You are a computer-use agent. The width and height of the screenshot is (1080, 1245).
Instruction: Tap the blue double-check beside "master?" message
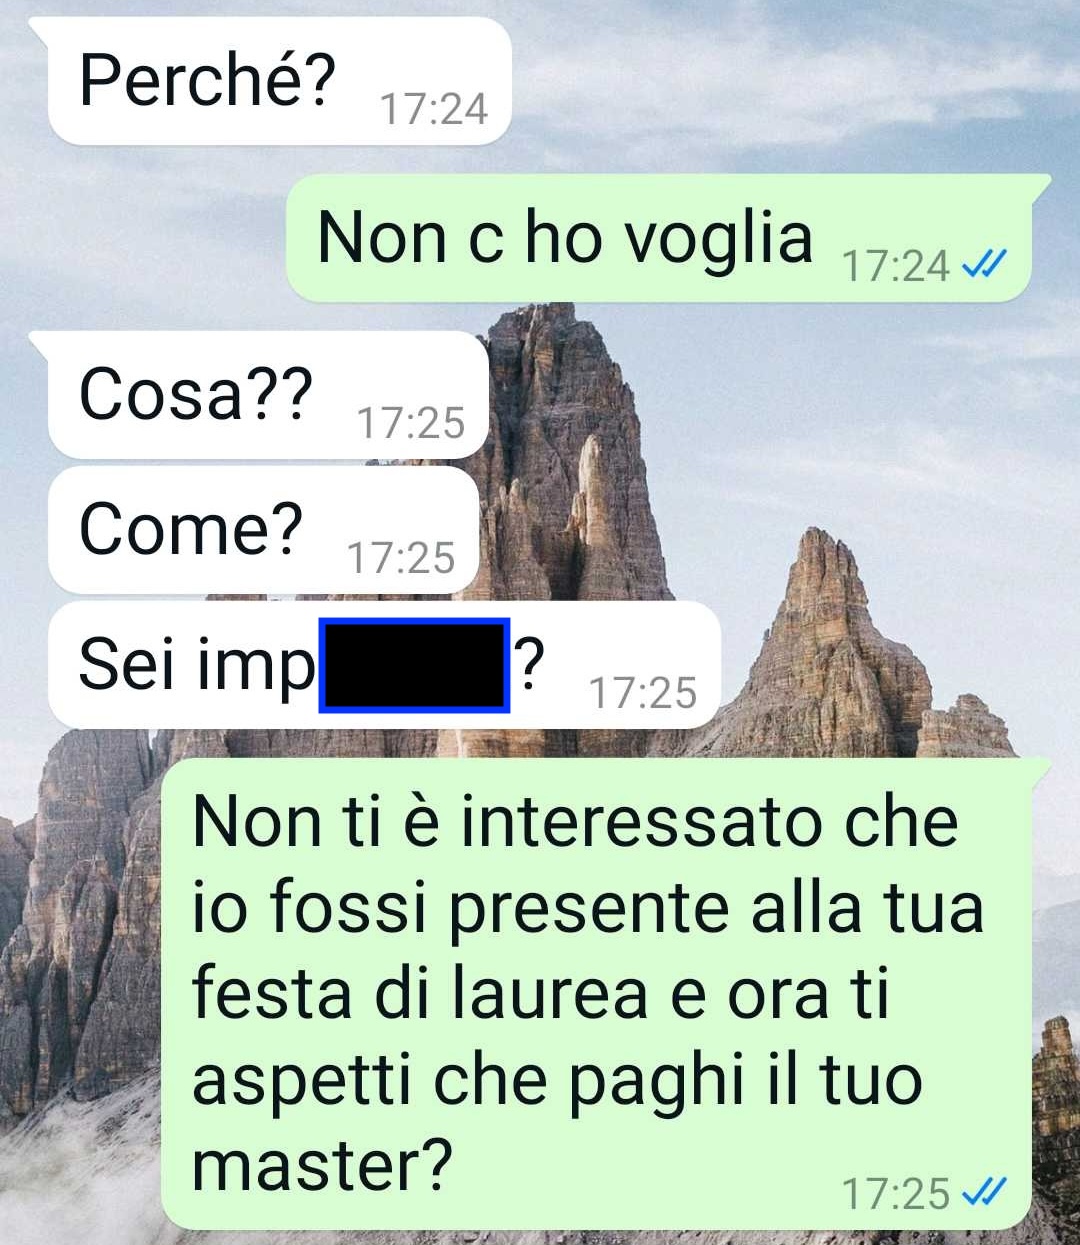point(982,1192)
